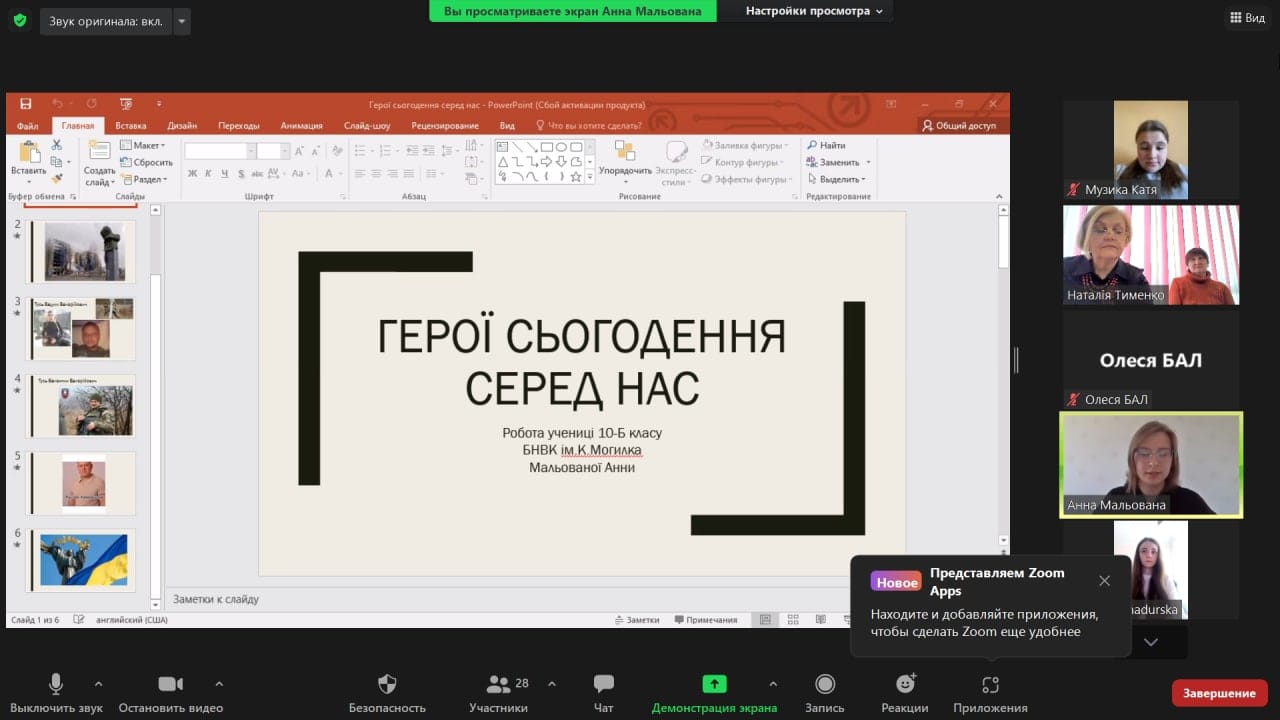
Task: Open the audio options arrow beside microphone
Action: 98,684
